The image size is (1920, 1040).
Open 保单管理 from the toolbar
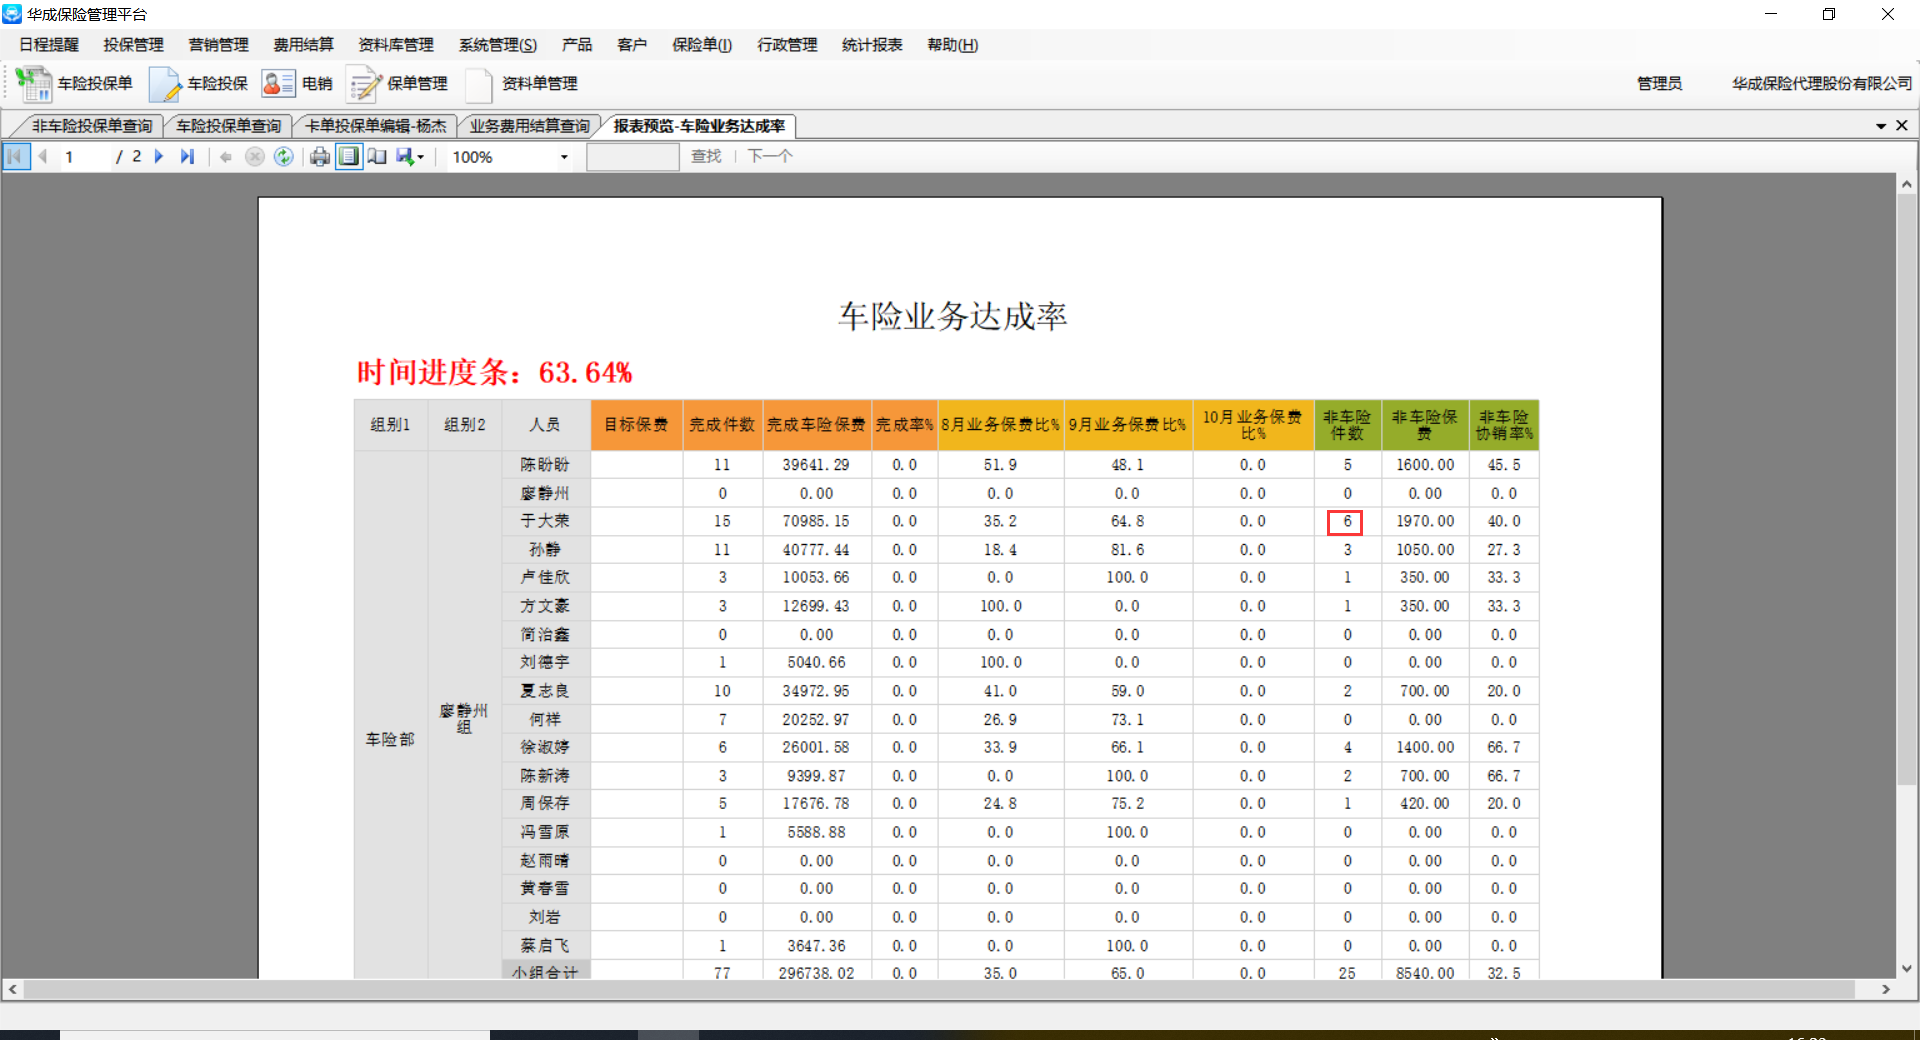398,84
